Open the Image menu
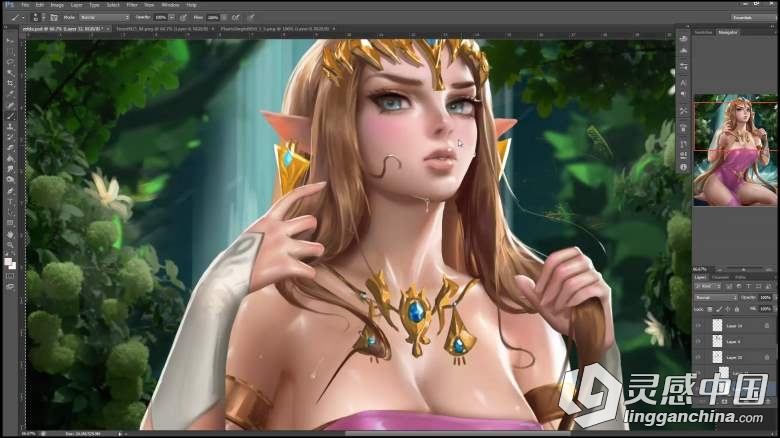This screenshot has height=438, width=780. pyautogui.click(x=57, y=5)
